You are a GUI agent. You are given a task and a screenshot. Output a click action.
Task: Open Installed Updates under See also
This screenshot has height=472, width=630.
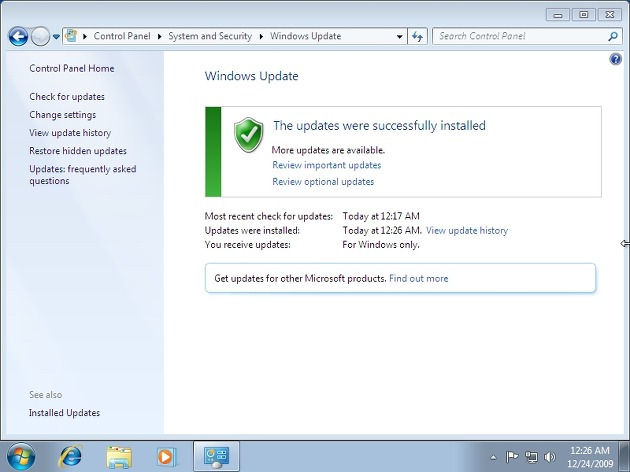click(x=64, y=413)
